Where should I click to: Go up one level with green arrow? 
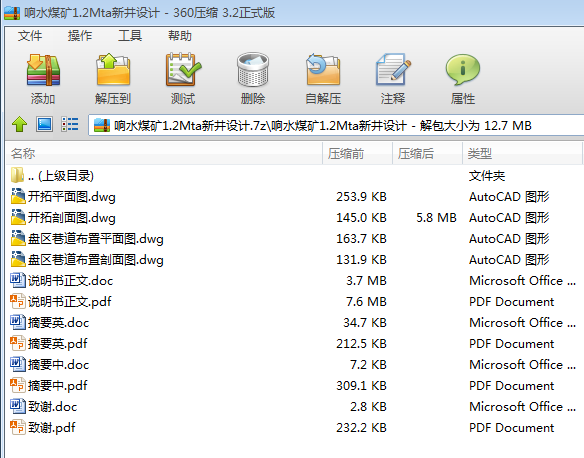tap(19, 124)
